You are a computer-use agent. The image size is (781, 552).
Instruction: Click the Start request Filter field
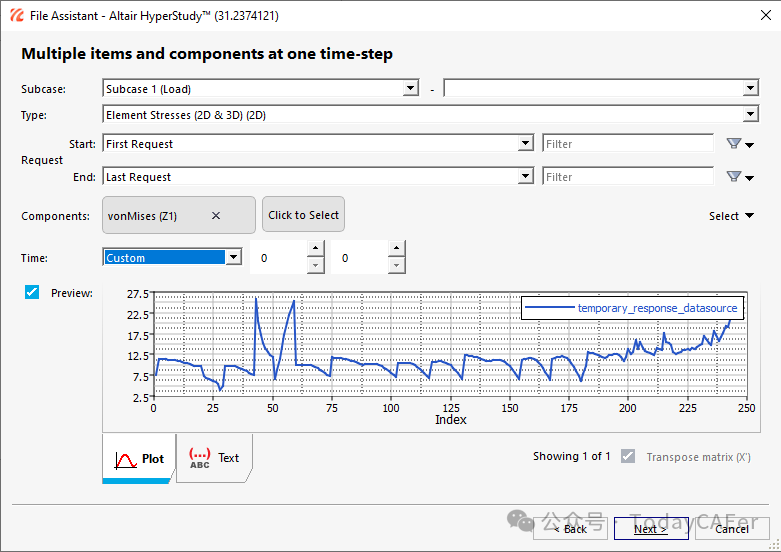point(628,144)
